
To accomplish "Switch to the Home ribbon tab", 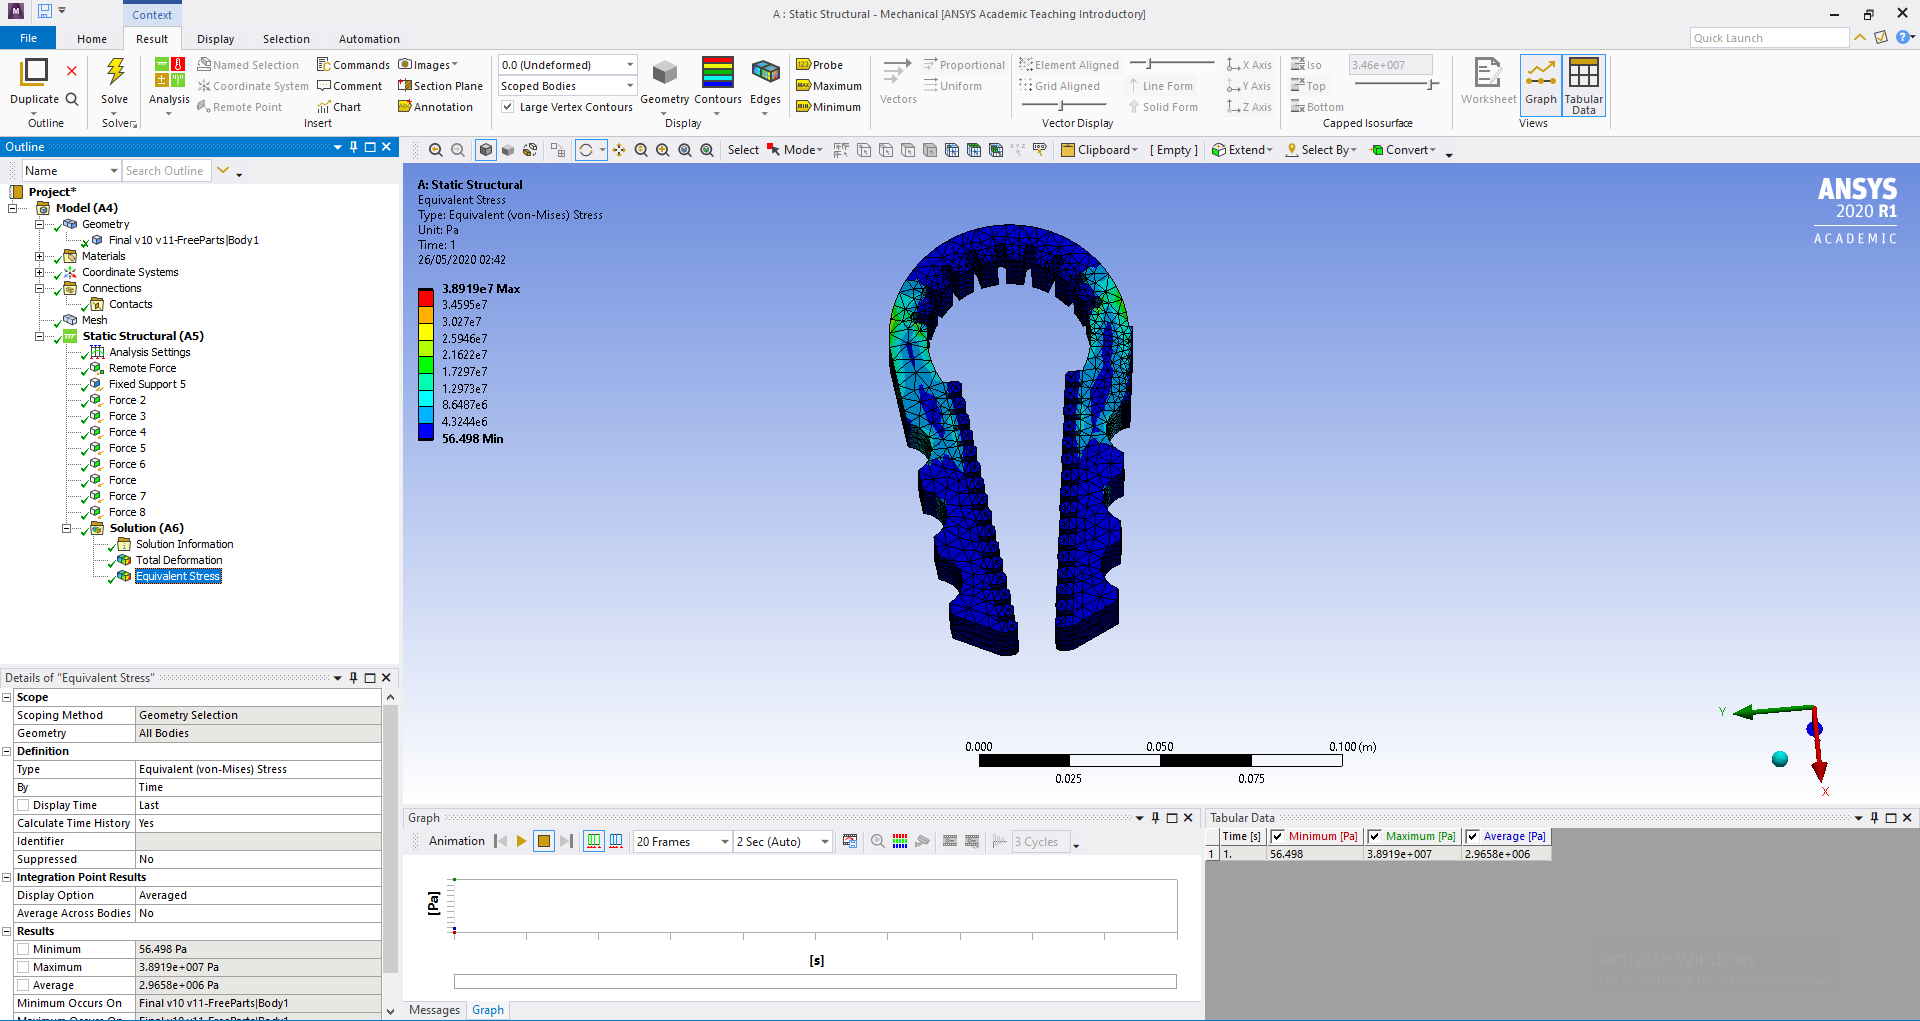I will click(92, 39).
